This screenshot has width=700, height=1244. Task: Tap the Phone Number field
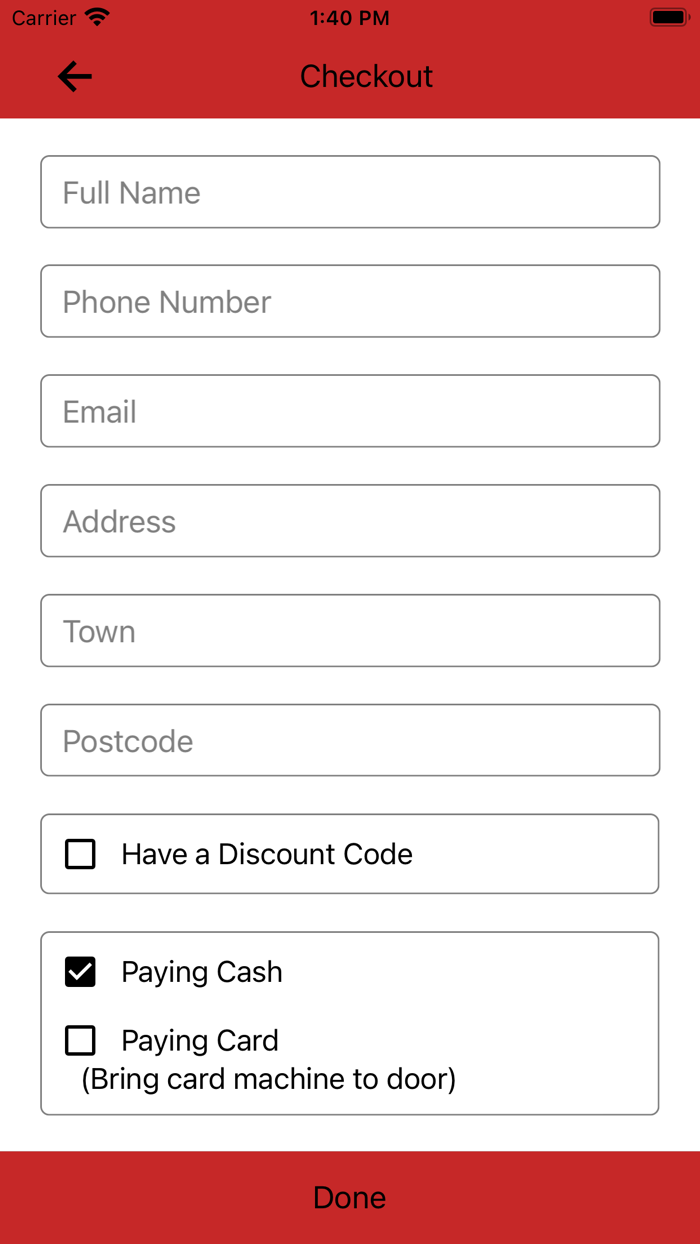(x=350, y=301)
